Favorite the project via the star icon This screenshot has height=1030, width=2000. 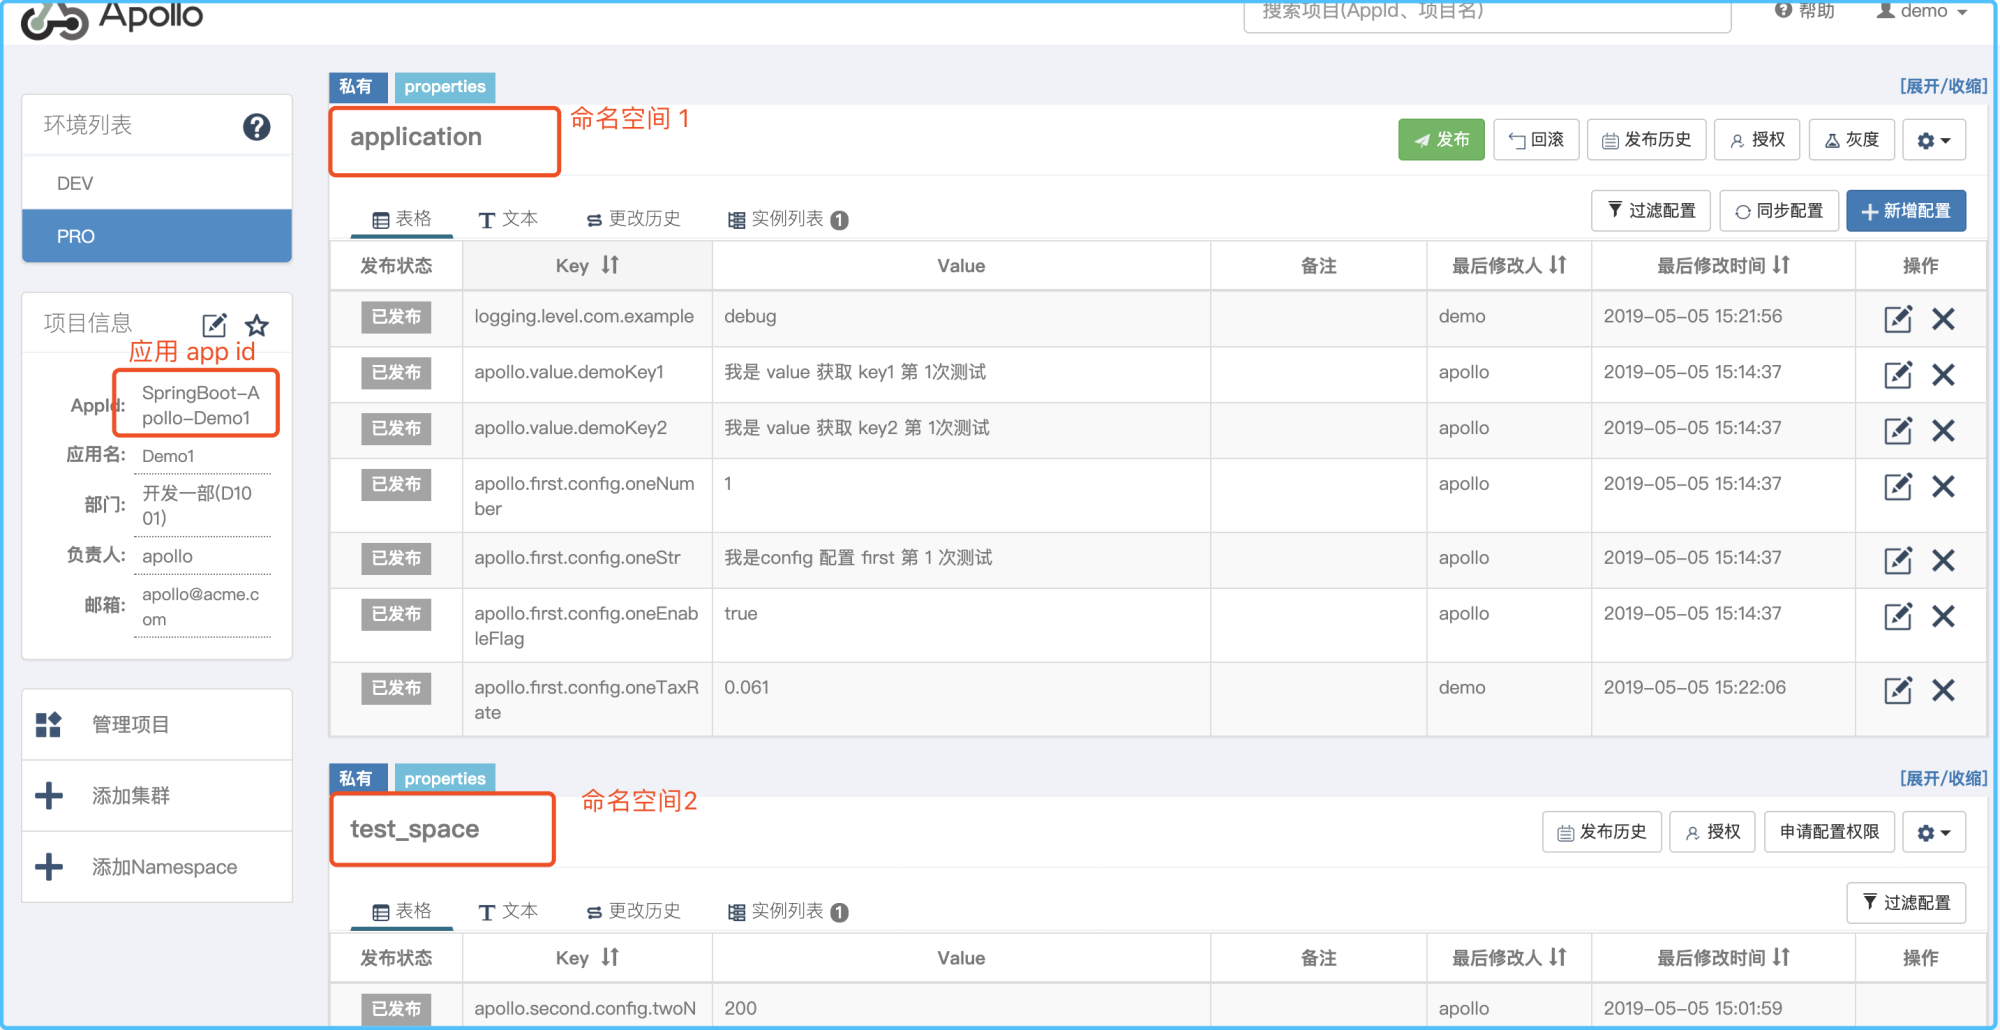coord(256,324)
